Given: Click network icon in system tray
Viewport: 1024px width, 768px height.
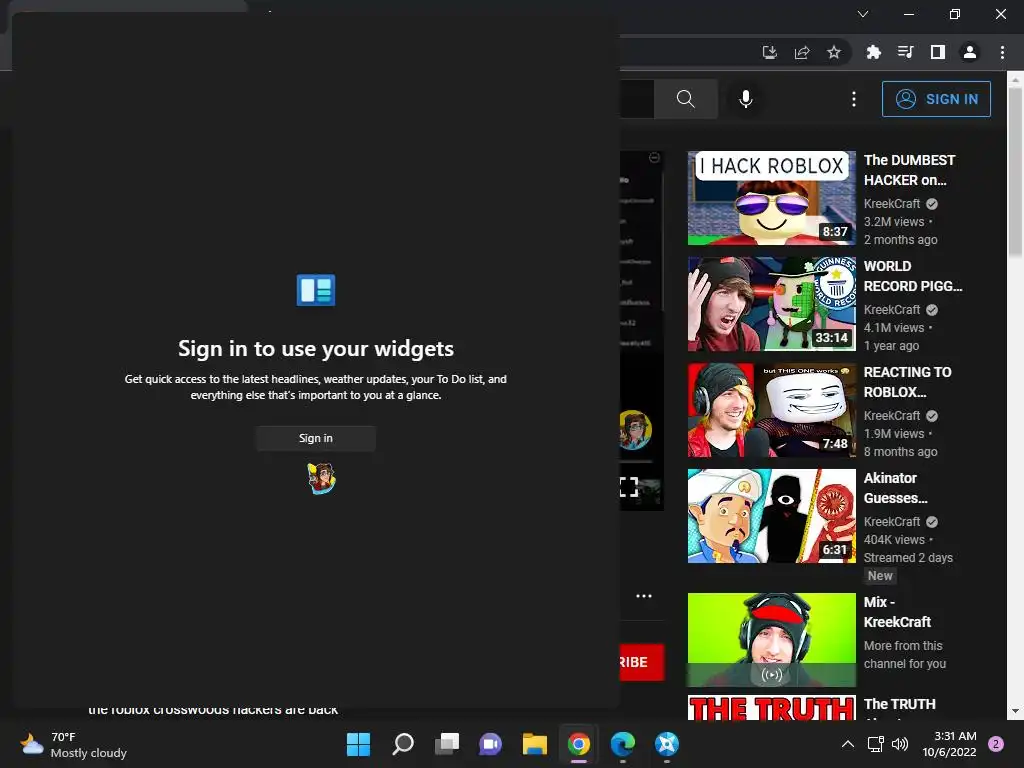Looking at the screenshot, I should 876,744.
